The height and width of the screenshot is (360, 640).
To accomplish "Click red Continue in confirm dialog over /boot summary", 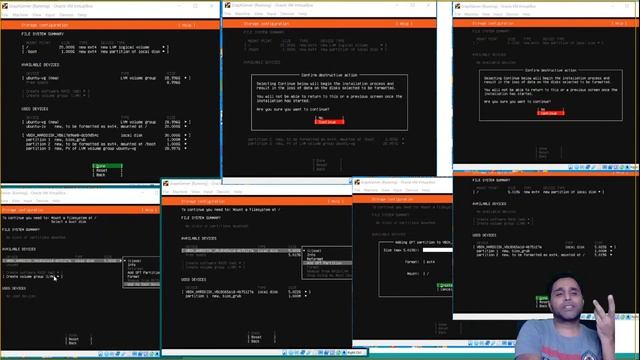I will click(329, 122).
